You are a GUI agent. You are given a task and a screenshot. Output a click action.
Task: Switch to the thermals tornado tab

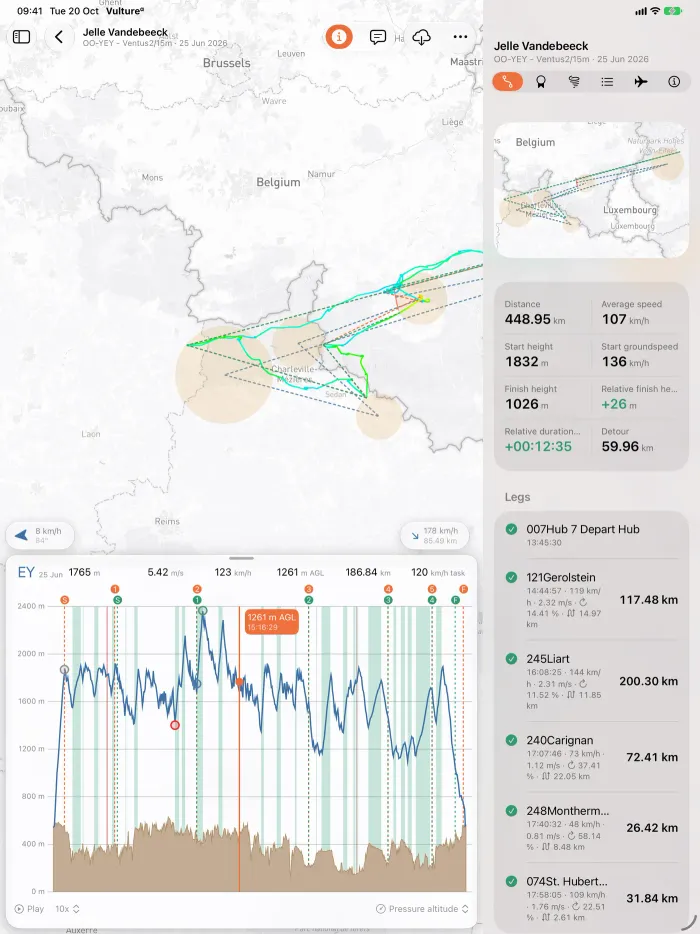(x=574, y=82)
